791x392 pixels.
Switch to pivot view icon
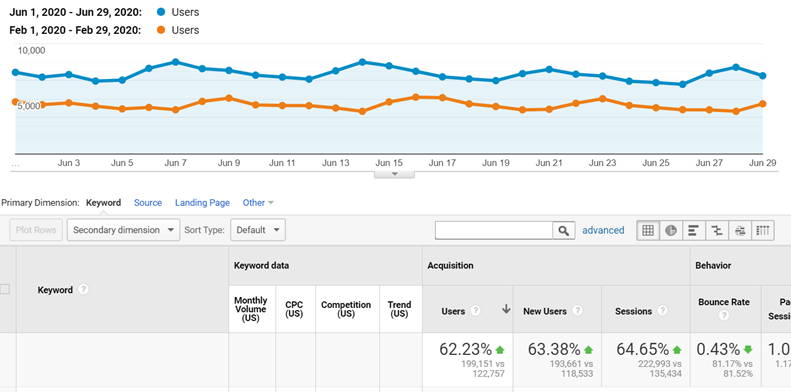tap(763, 231)
